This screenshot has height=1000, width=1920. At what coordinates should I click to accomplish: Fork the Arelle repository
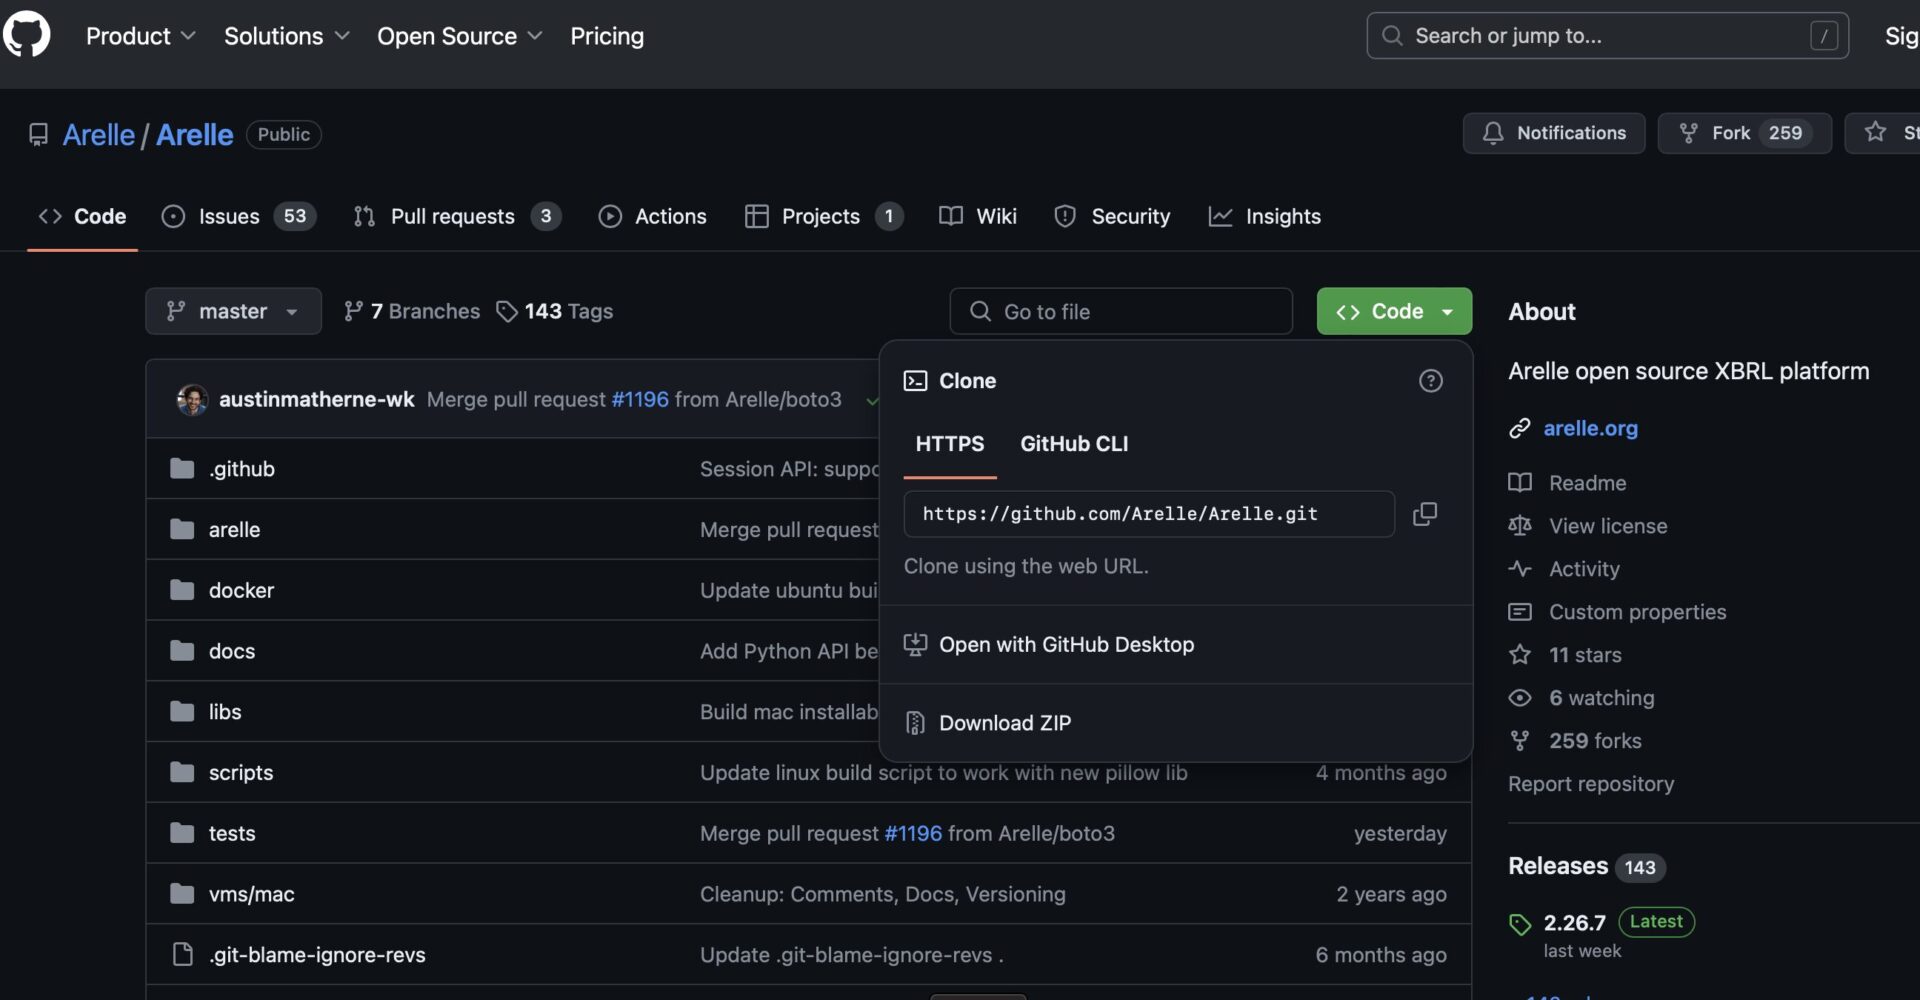coord(1729,133)
